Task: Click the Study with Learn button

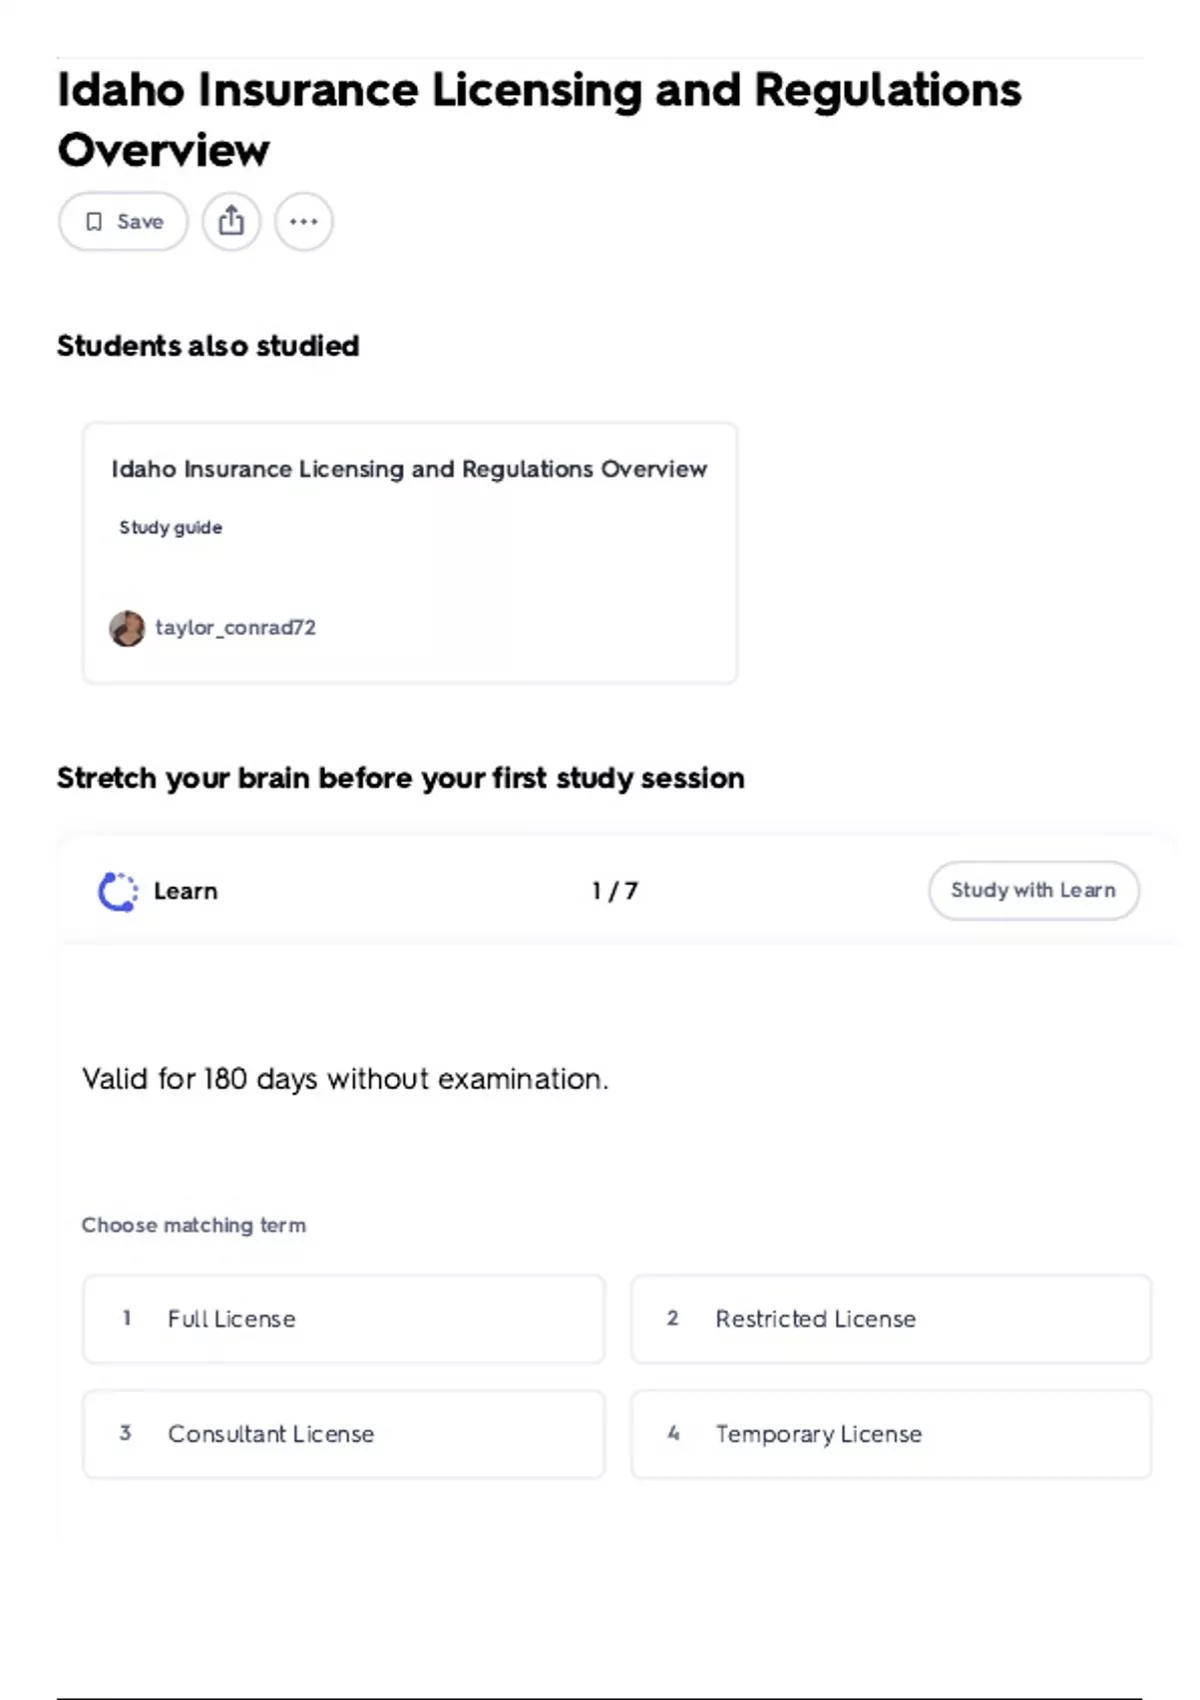Action: click(x=1033, y=890)
